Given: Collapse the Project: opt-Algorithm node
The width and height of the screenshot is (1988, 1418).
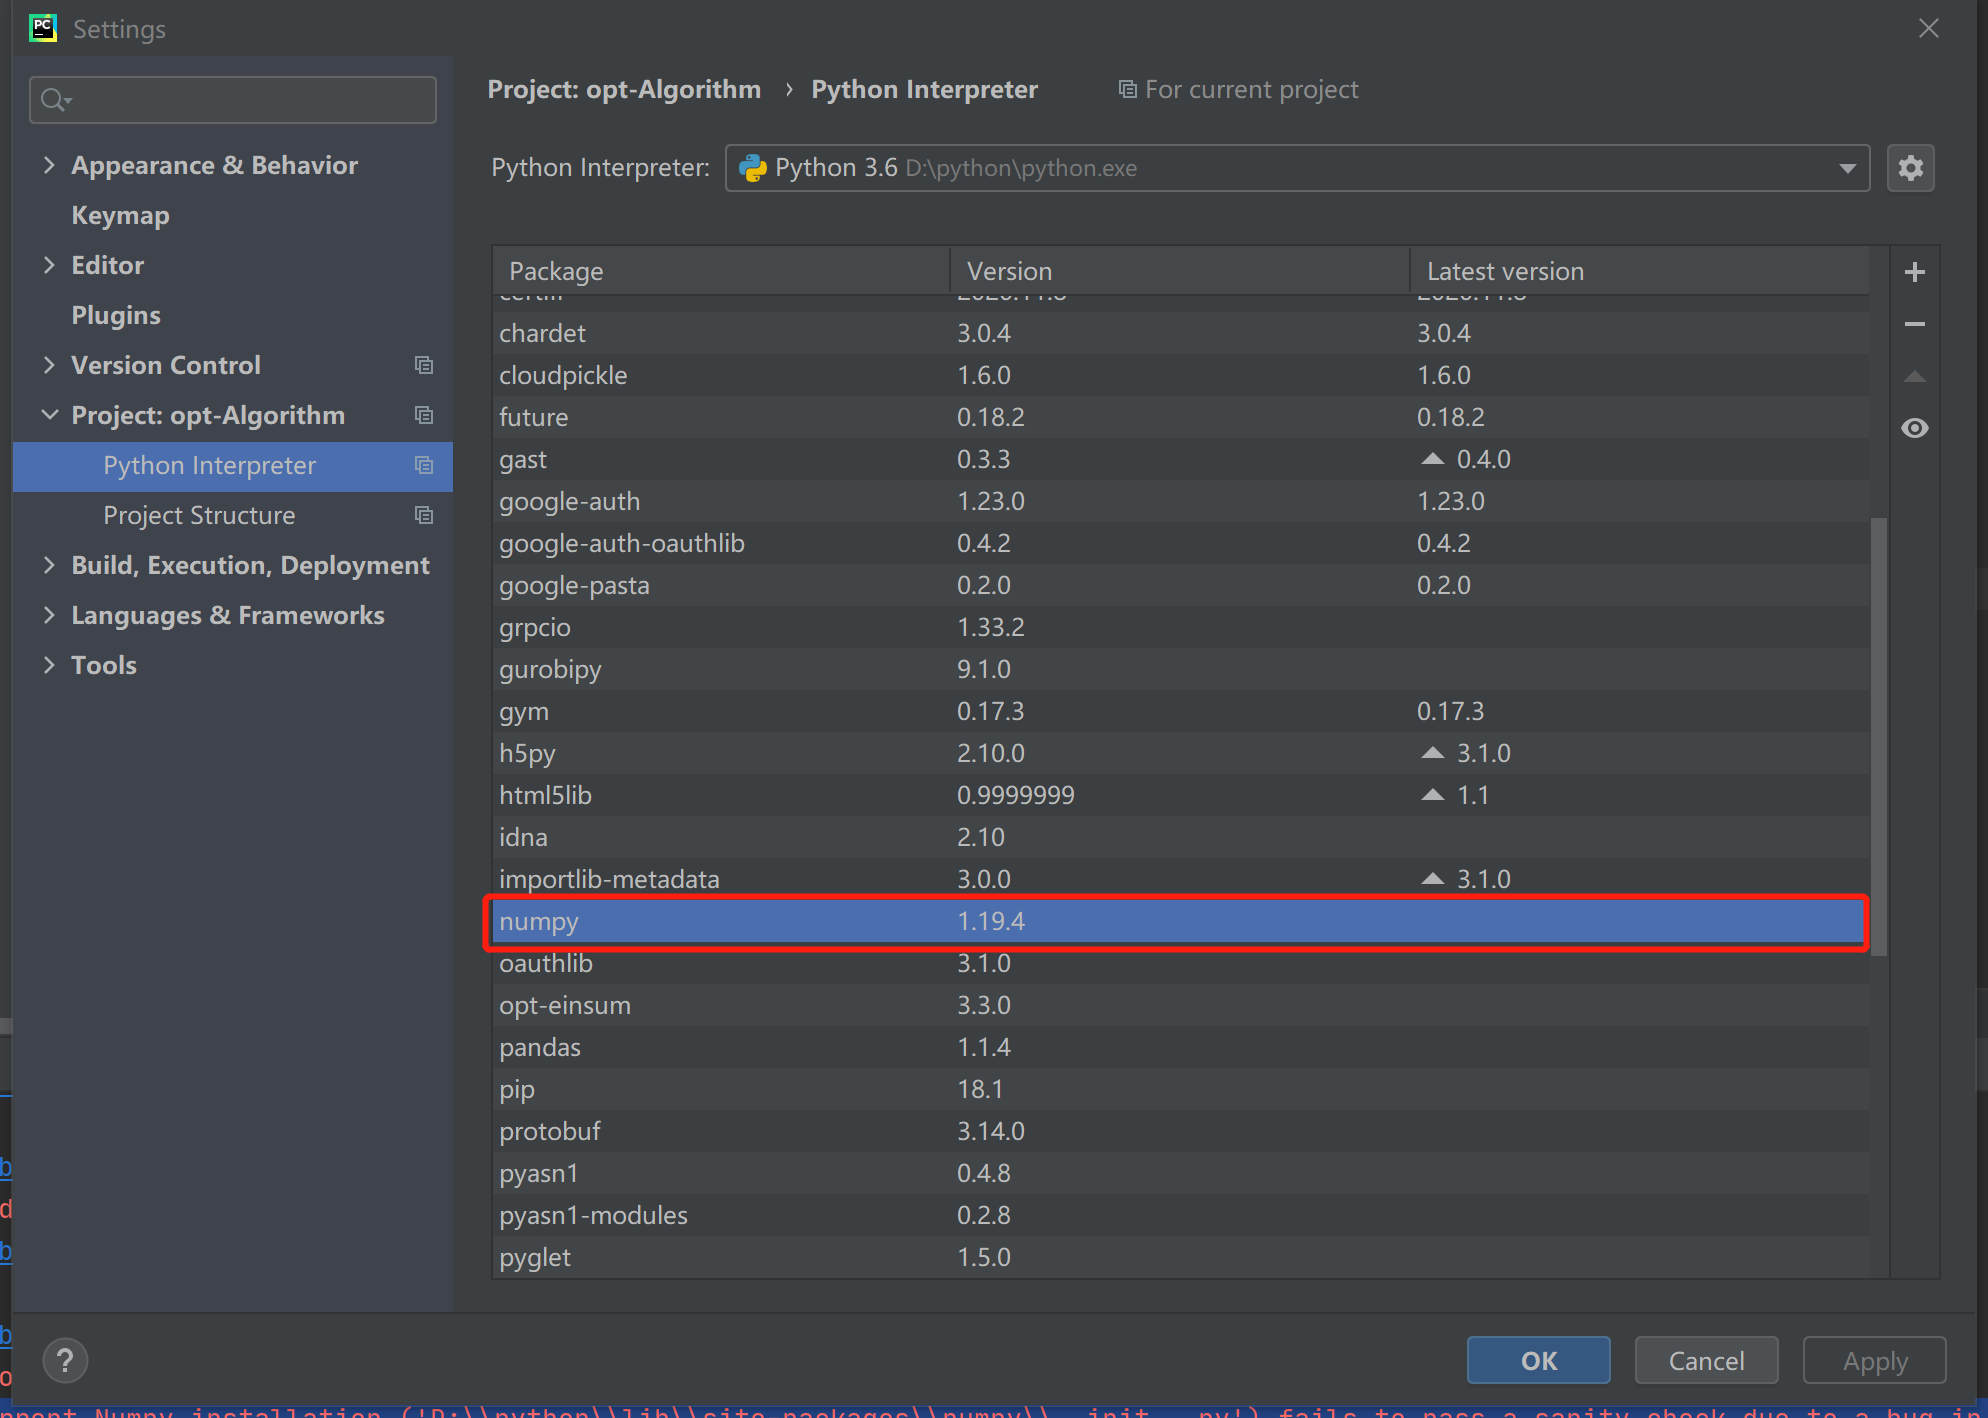Looking at the screenshot, I should (49, 415).
